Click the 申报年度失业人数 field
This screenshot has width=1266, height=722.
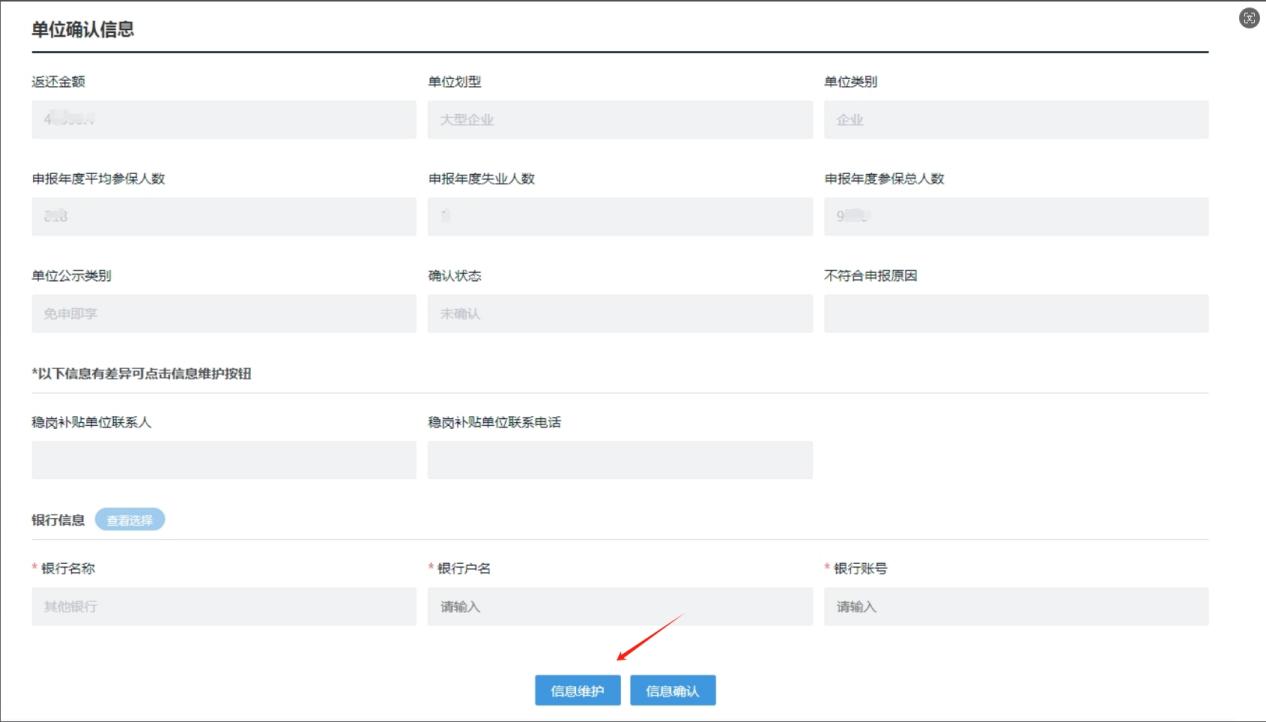(x=619, y=217)
